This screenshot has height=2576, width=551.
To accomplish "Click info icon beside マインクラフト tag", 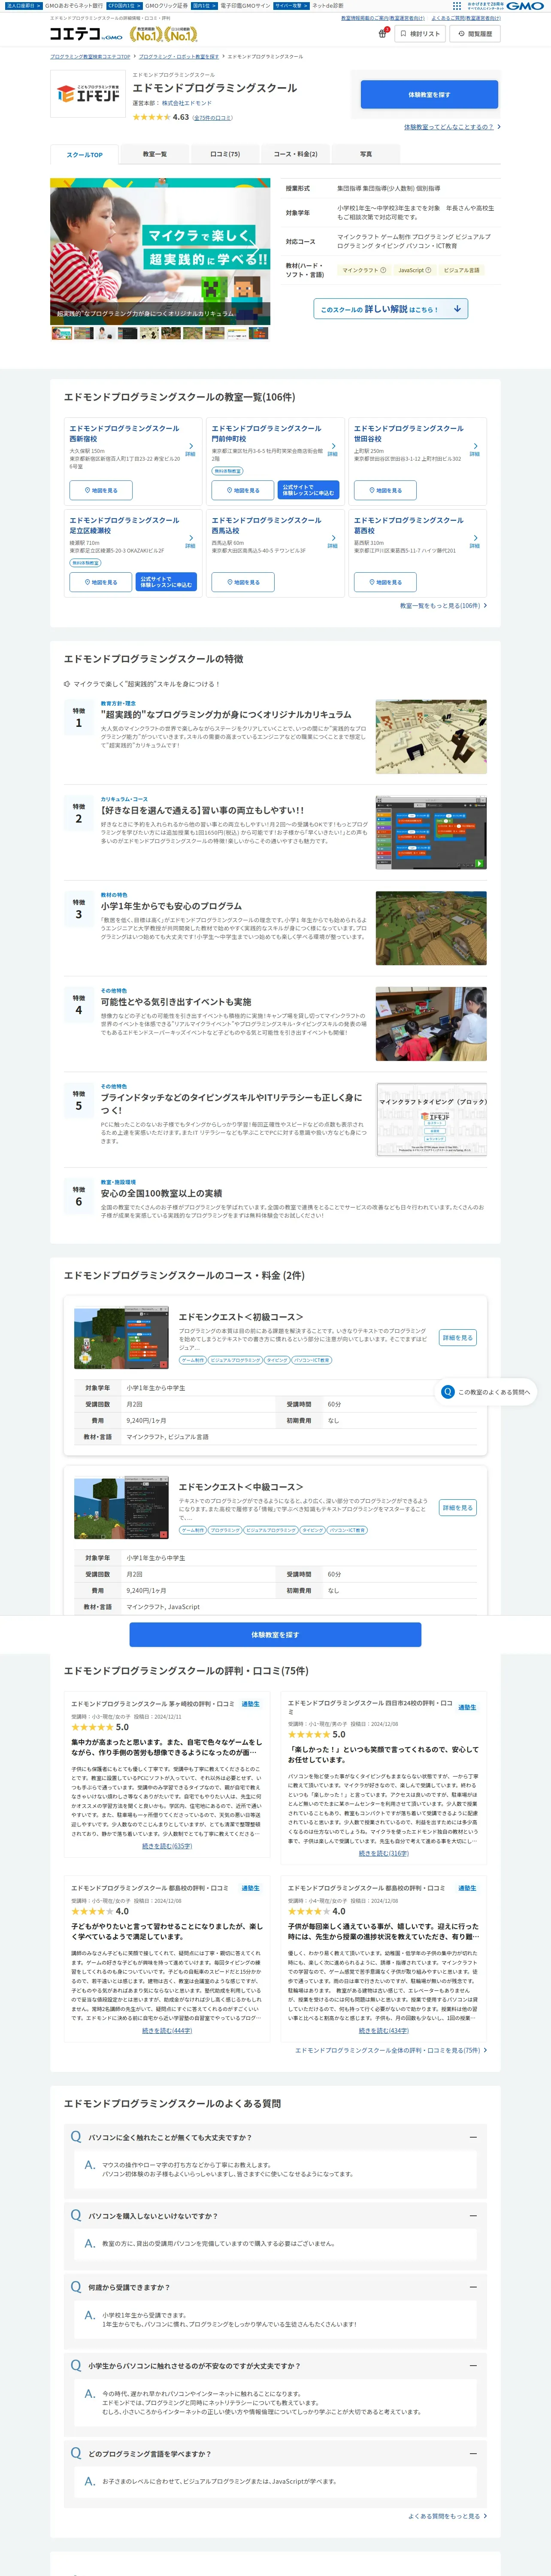I will (384, 270).
